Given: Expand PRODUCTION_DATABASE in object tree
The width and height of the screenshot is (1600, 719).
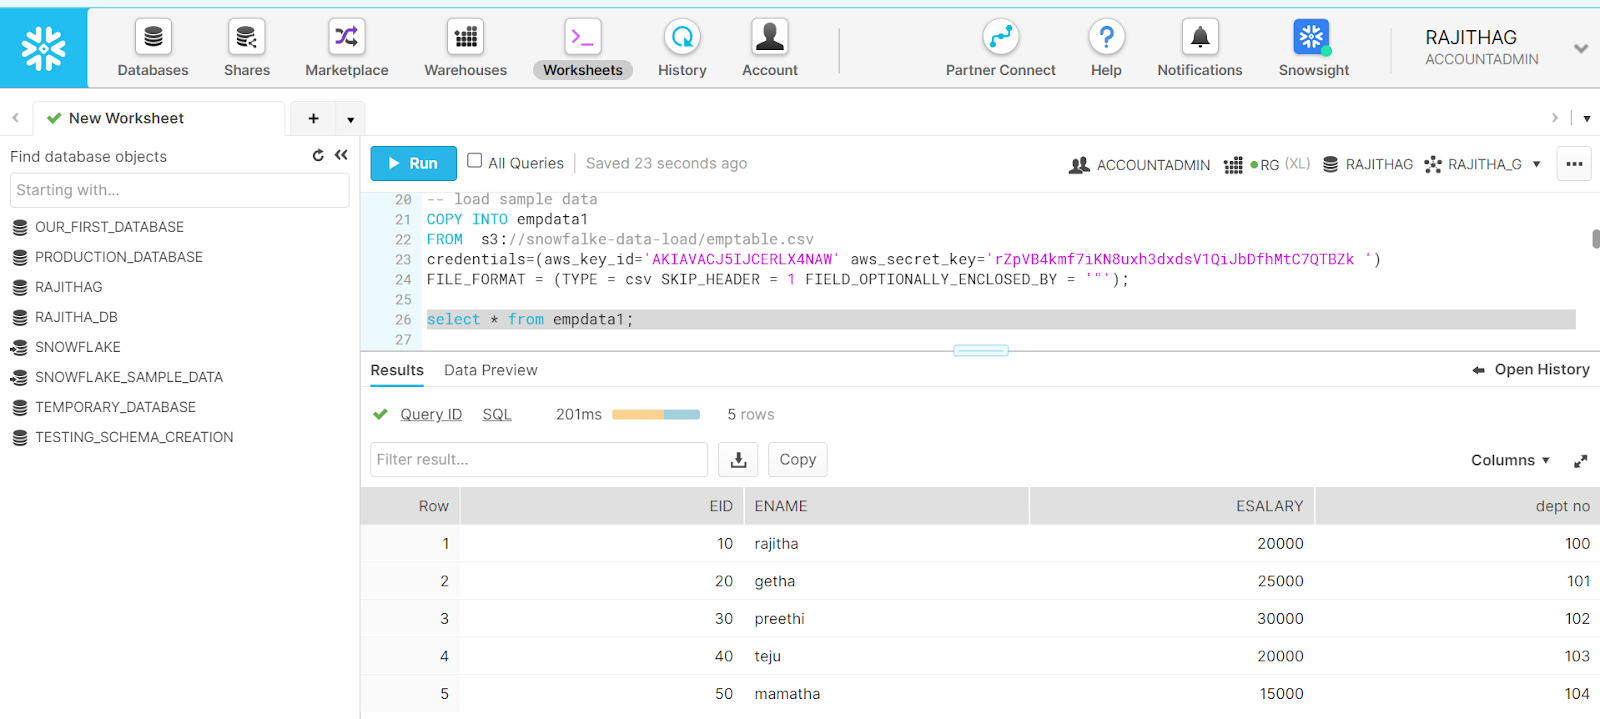Looking at the screenshot, I should coord(118,257).
